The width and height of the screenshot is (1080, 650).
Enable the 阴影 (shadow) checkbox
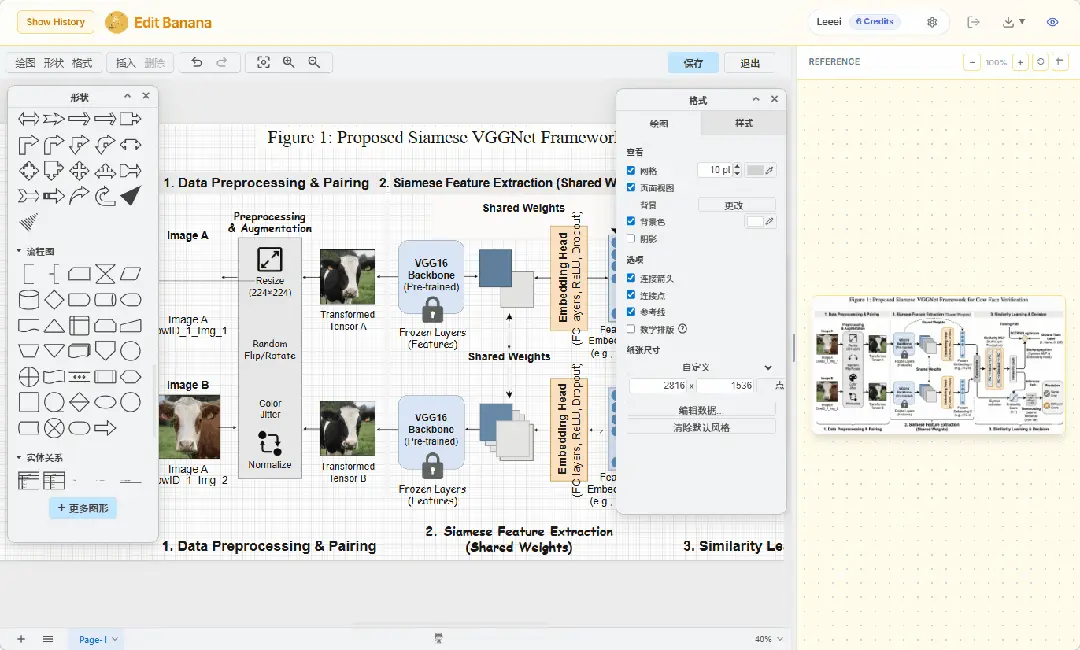point(631,239)
